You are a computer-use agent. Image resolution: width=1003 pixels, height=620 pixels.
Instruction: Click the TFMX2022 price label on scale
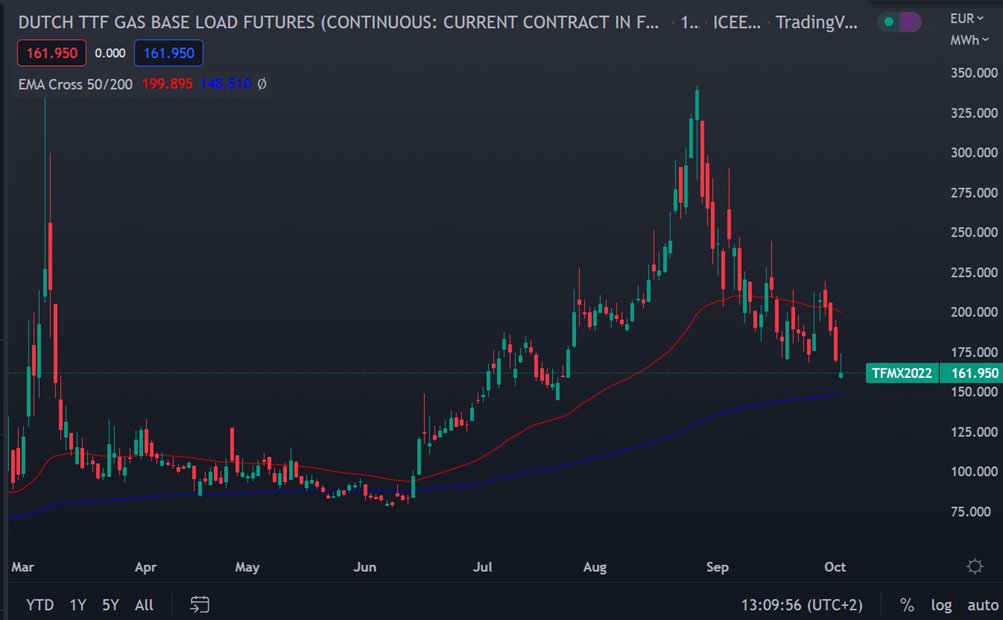click(901, 372)
